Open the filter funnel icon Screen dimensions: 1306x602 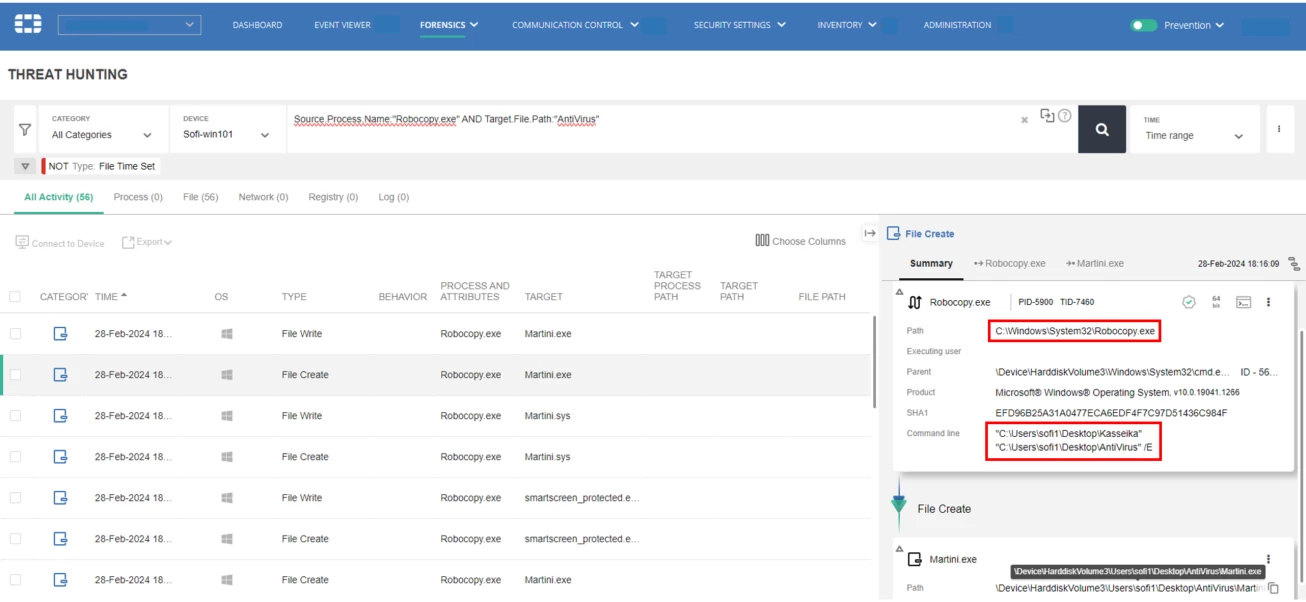pos(25,130)
